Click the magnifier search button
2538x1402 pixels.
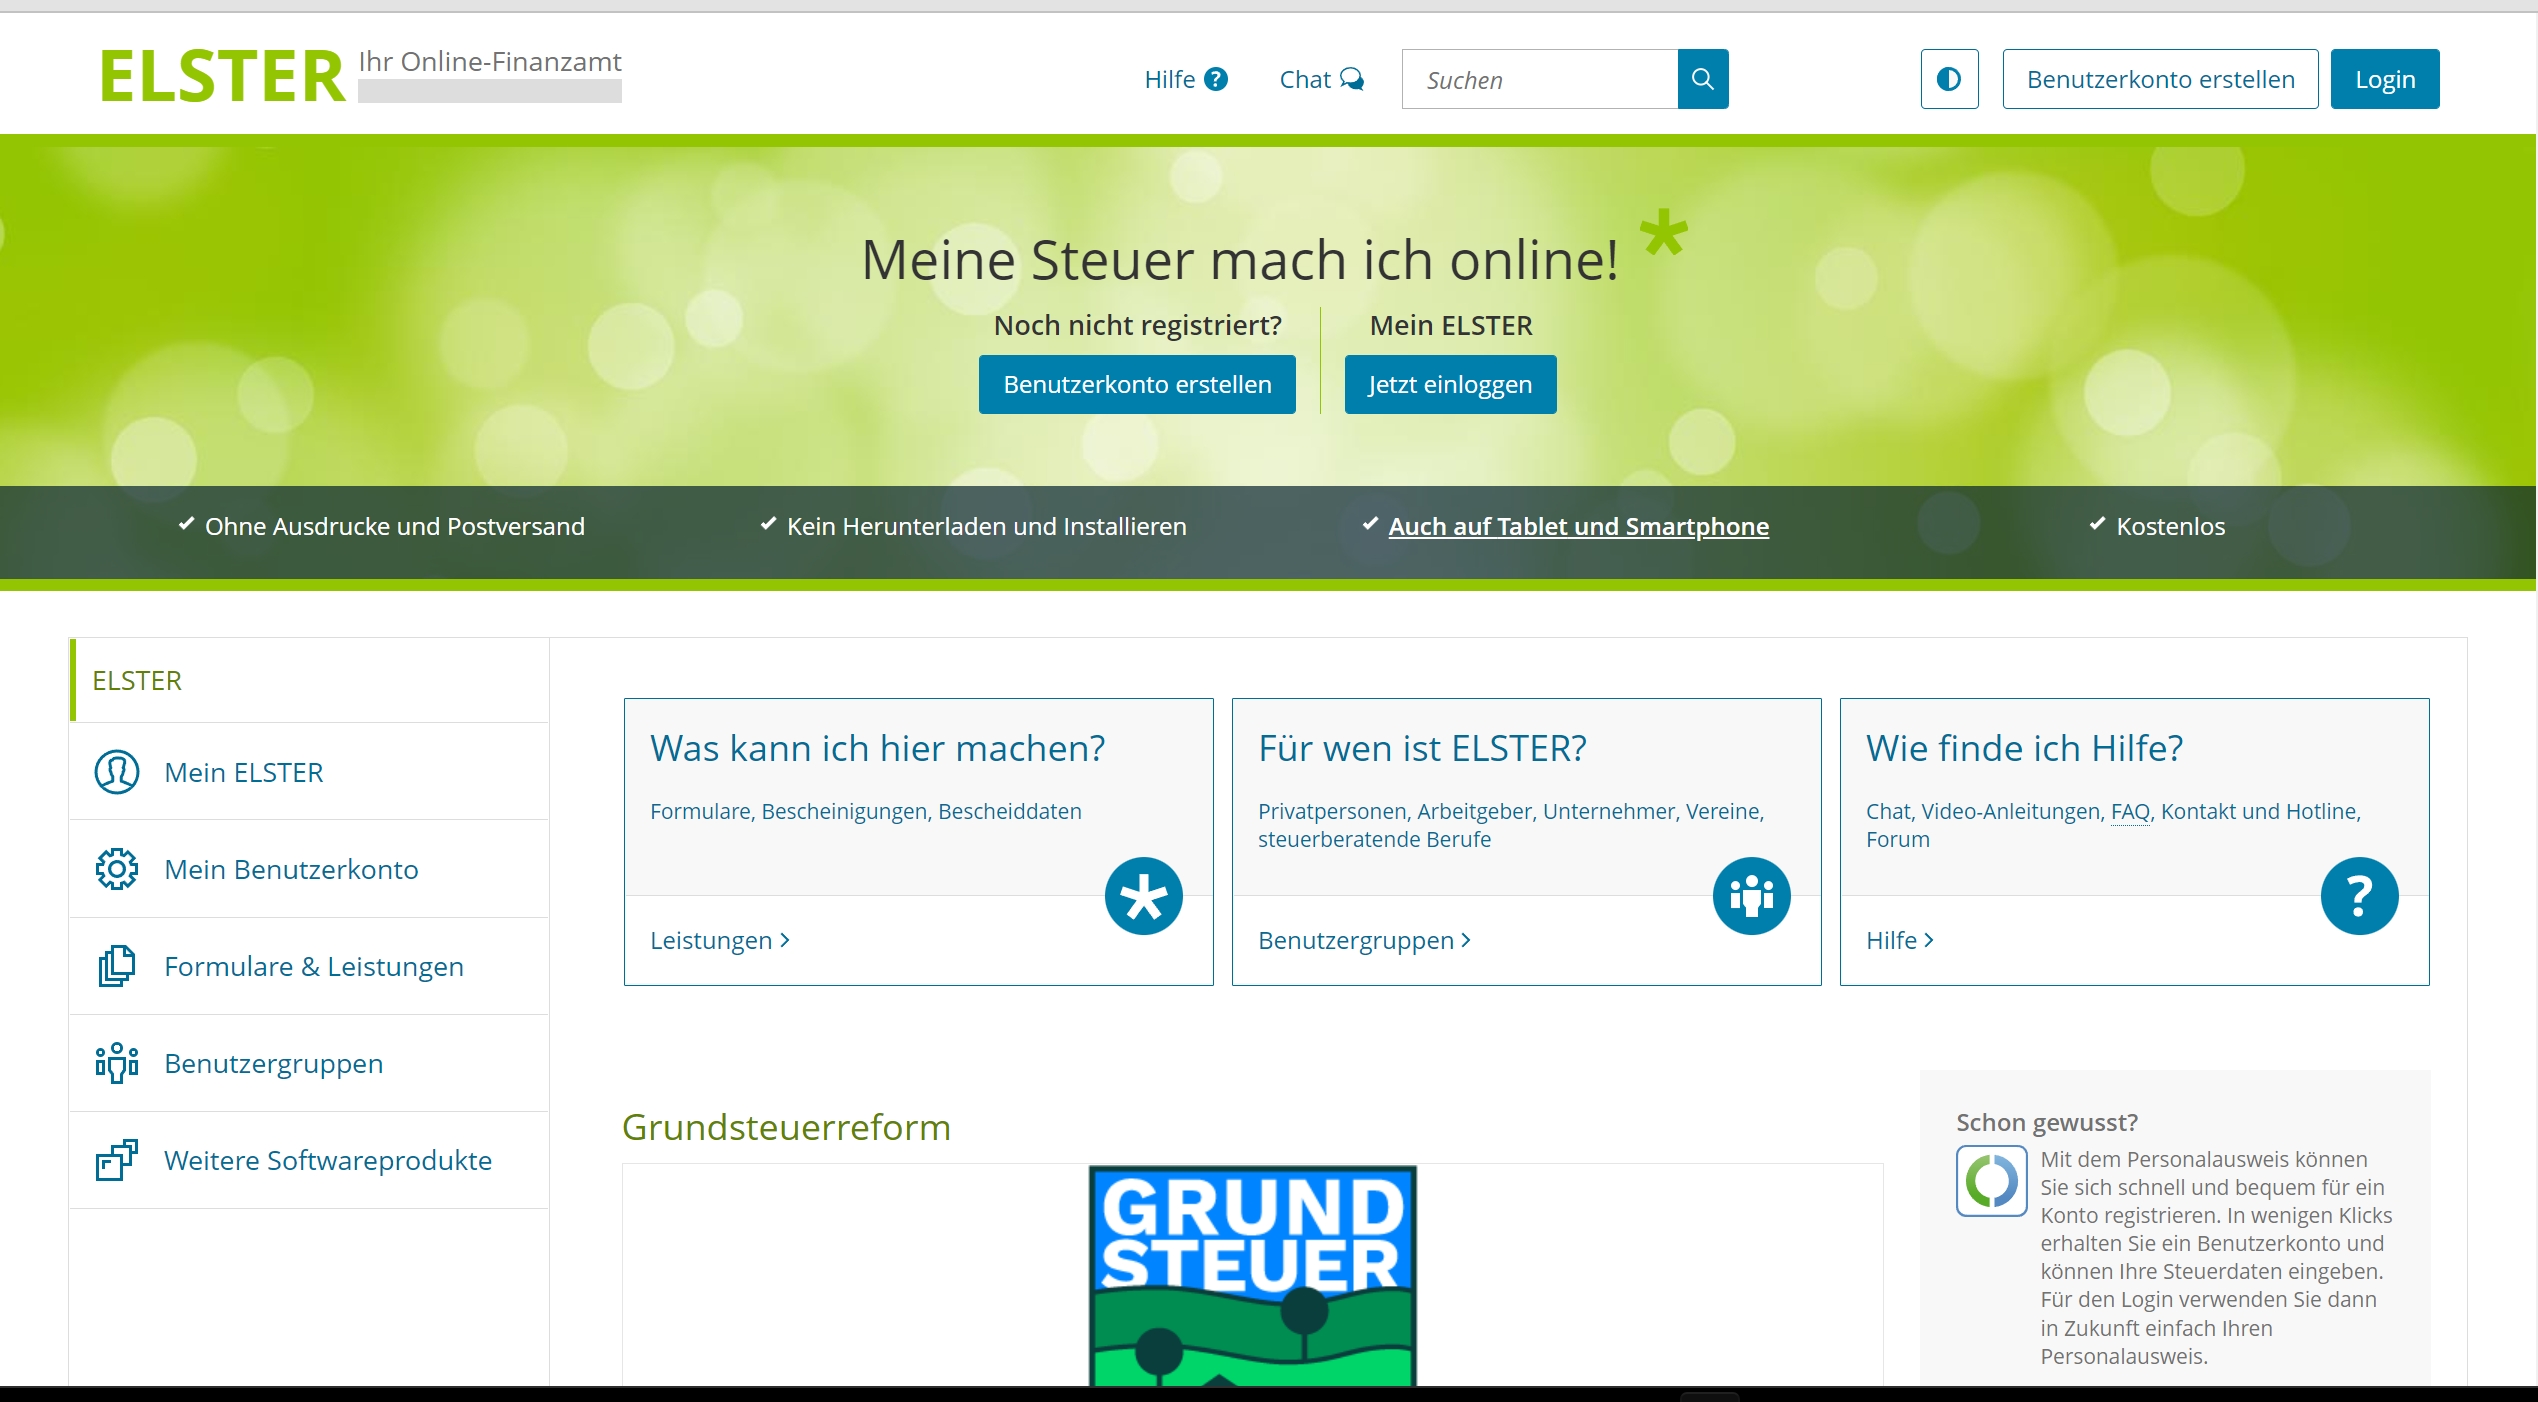coord(1702,79)
